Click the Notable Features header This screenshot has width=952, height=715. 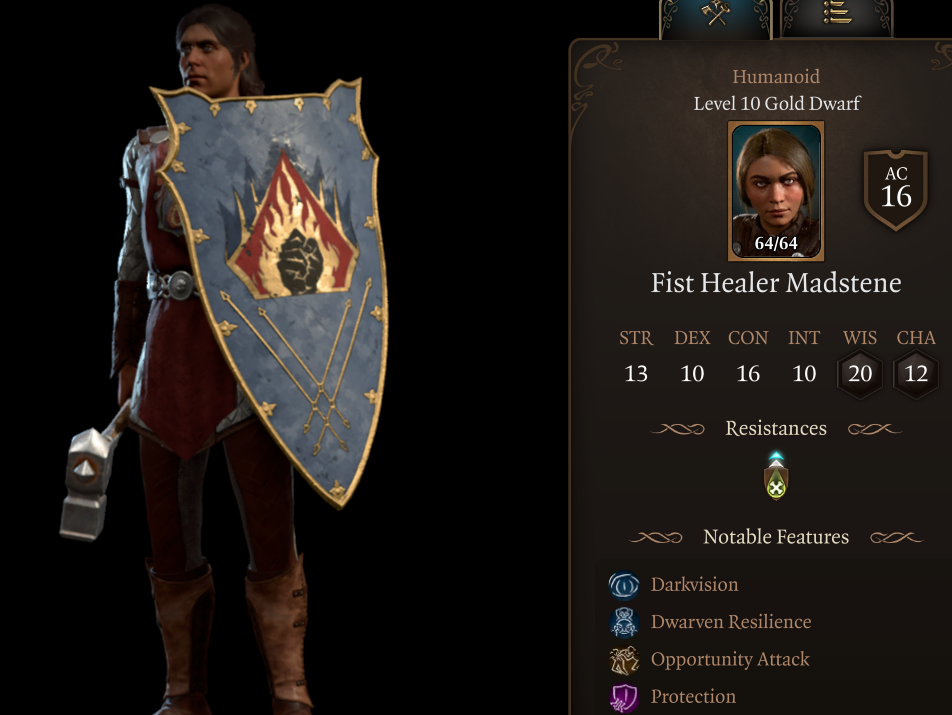776,537
